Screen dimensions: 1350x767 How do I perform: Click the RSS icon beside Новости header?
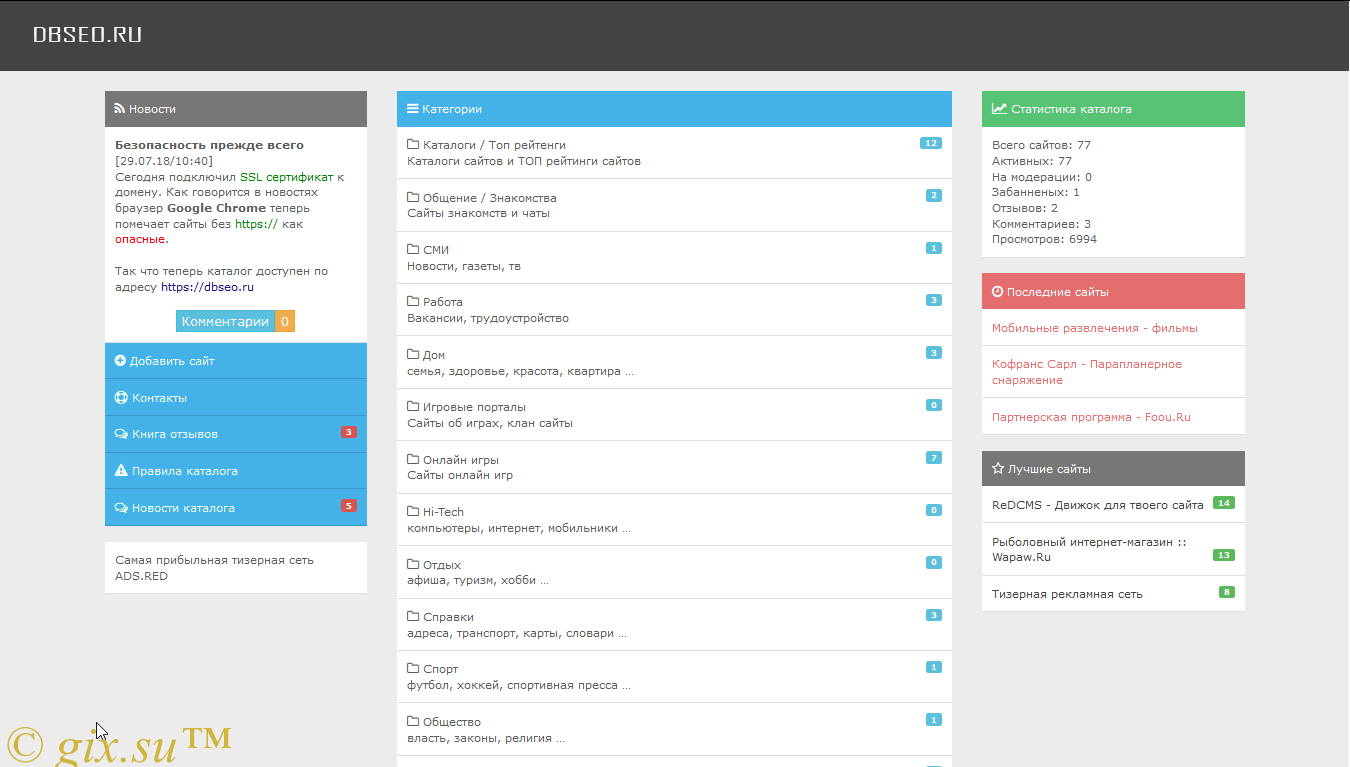(x=120, y=109)
